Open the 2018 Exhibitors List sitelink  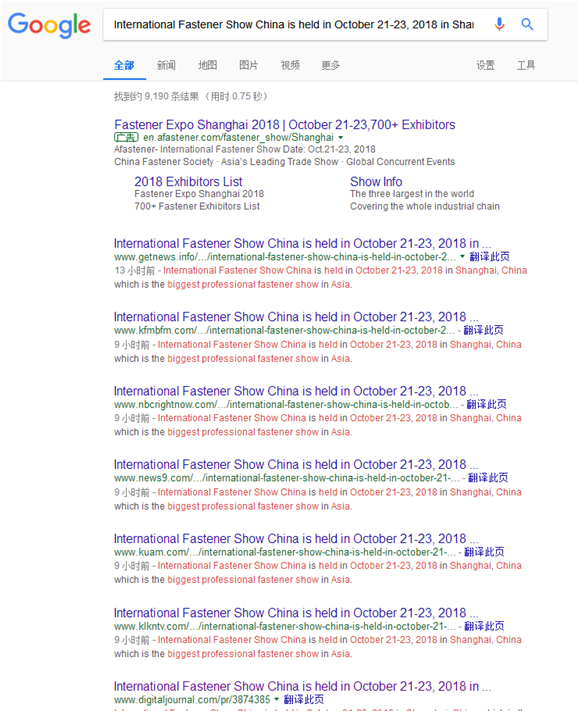pyautogui.click(x=188, y=182)
